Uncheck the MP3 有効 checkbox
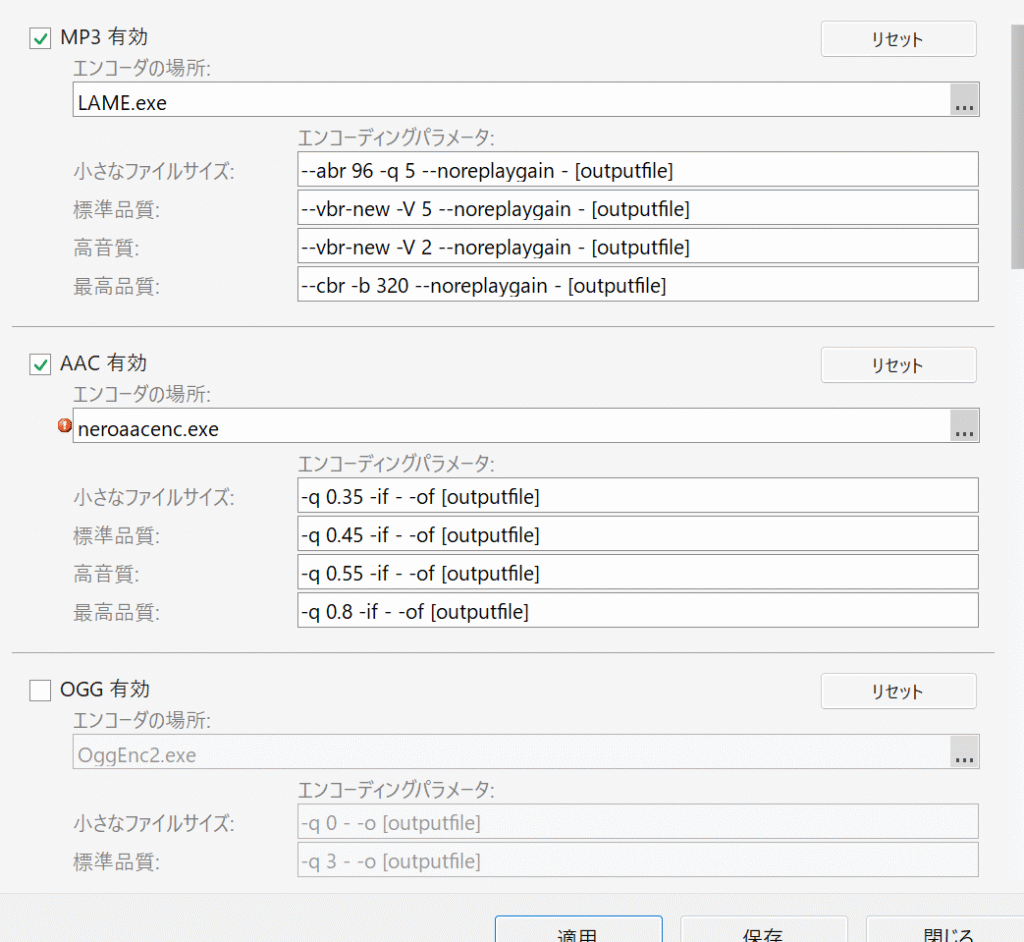This screenshot has height=942, width=1024. (41, 39)
